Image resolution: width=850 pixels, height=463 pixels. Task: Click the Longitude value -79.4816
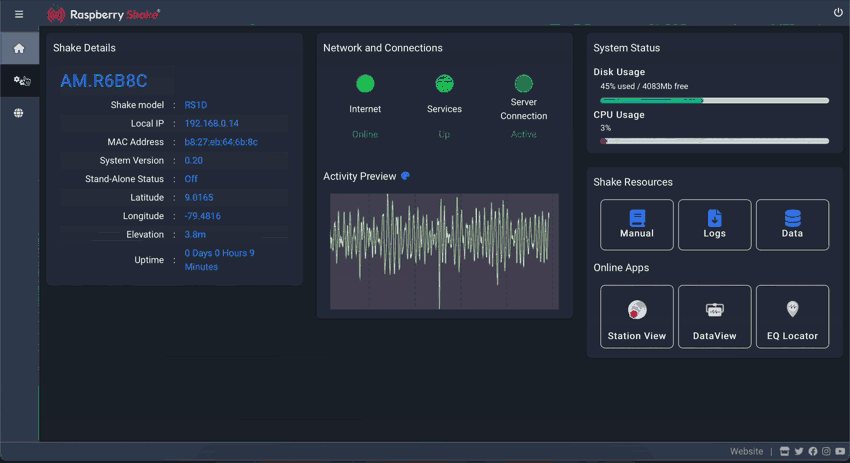[x=202, y=216]
